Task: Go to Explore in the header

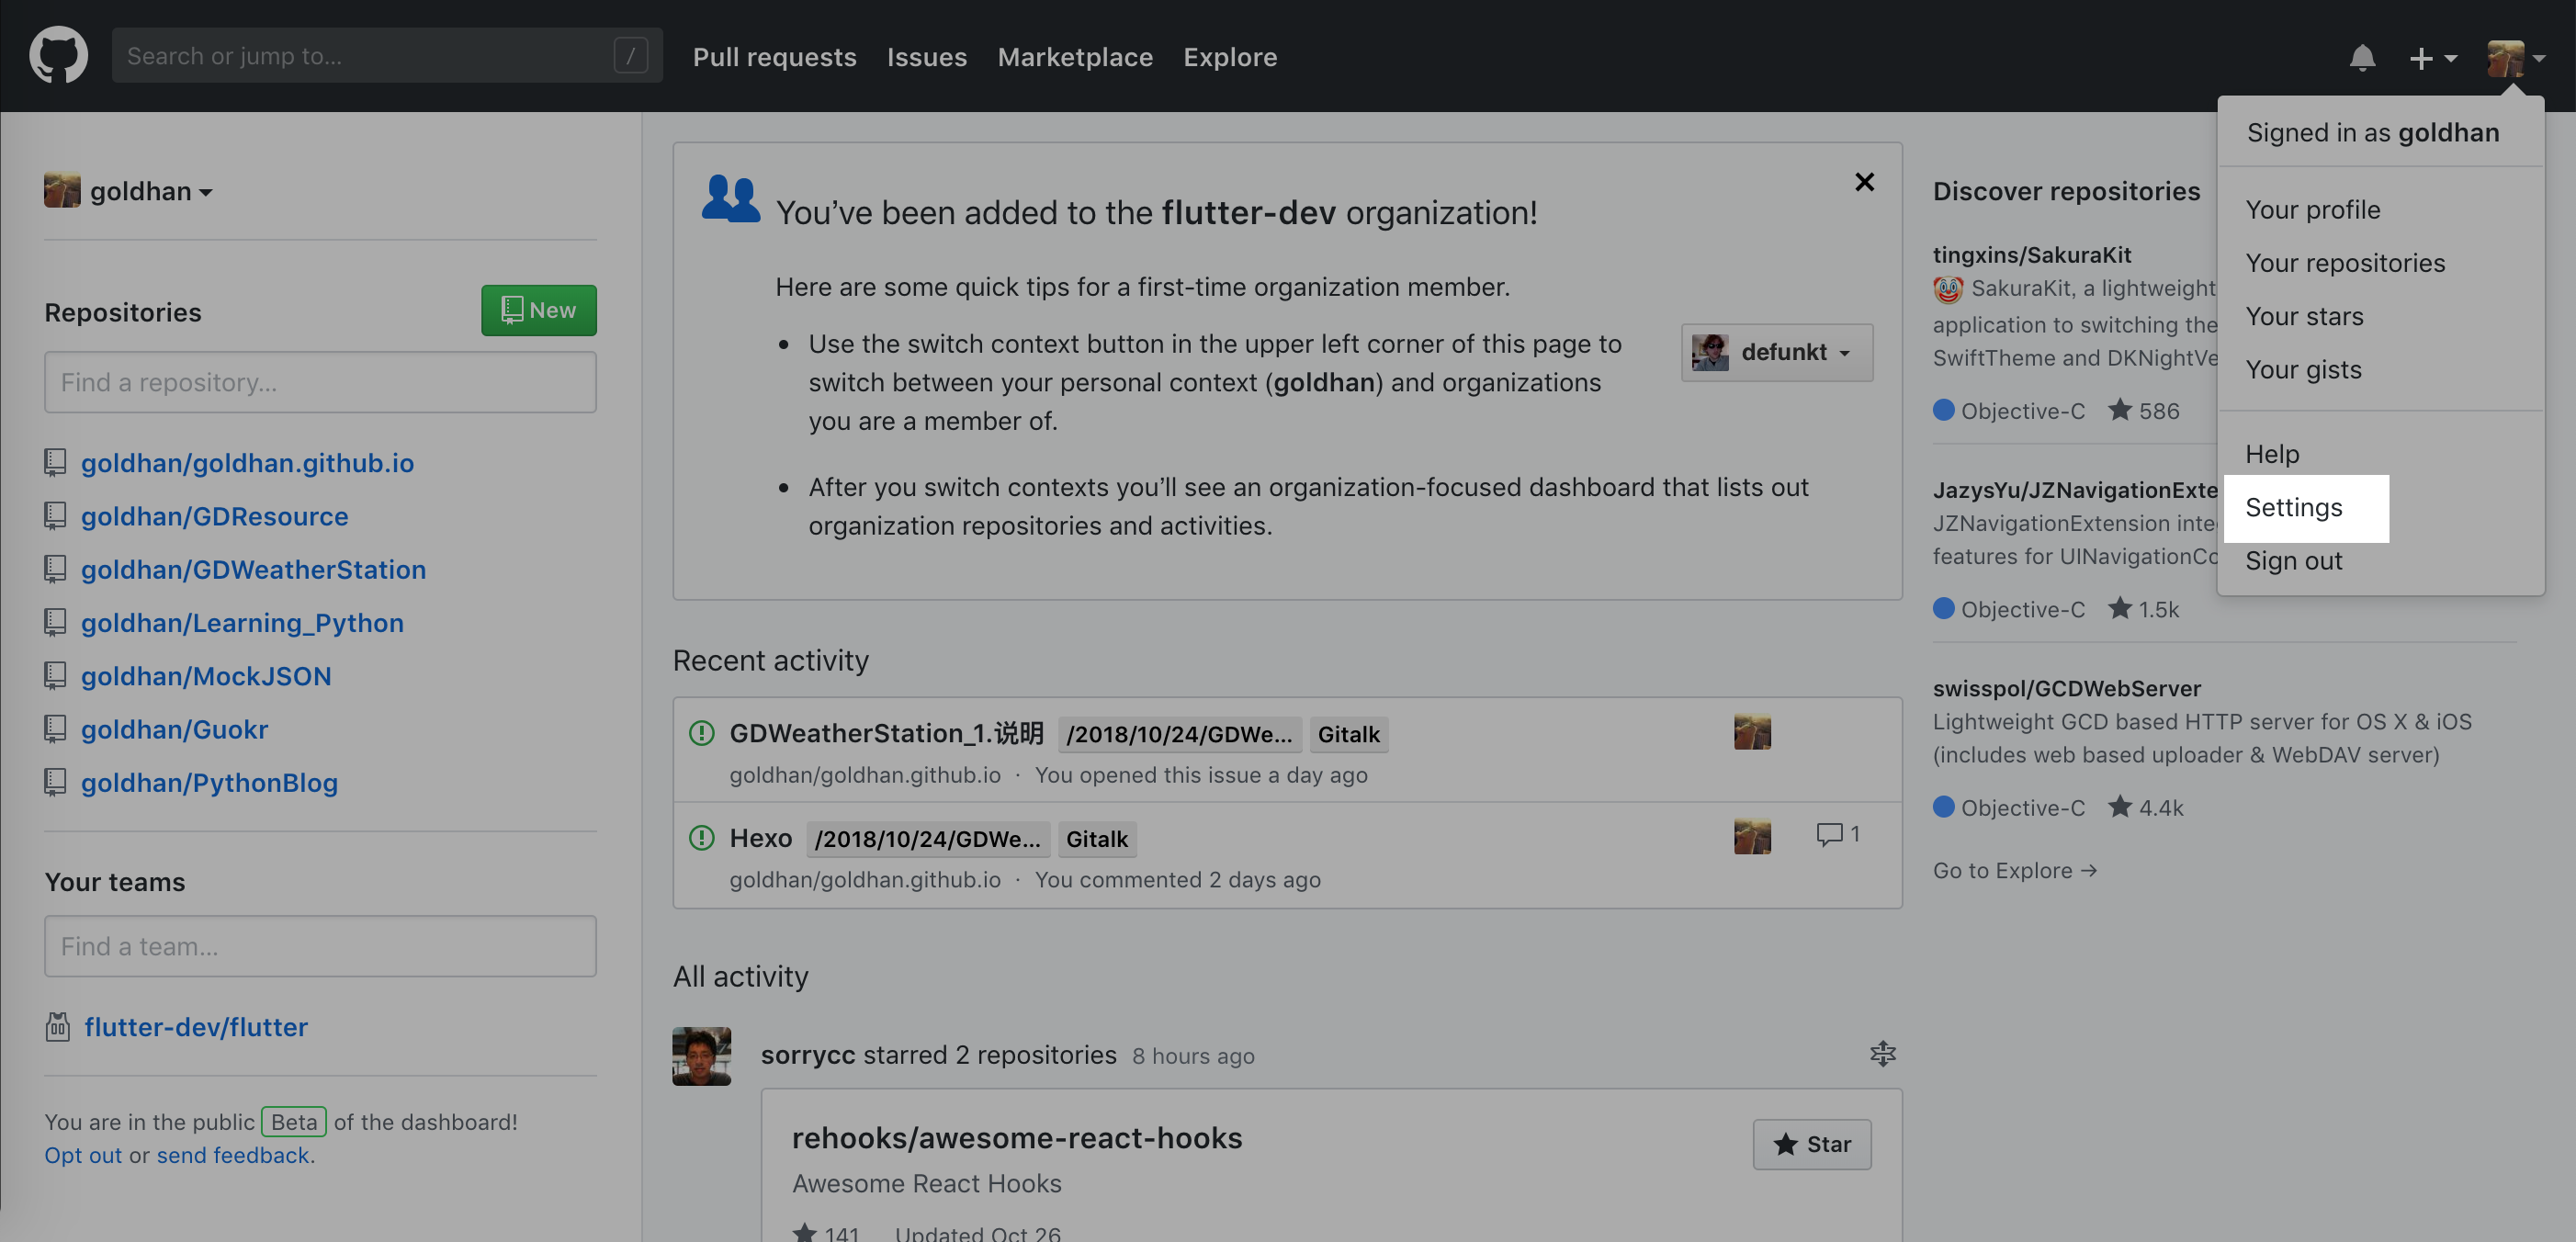Action: click(1230, 57)
